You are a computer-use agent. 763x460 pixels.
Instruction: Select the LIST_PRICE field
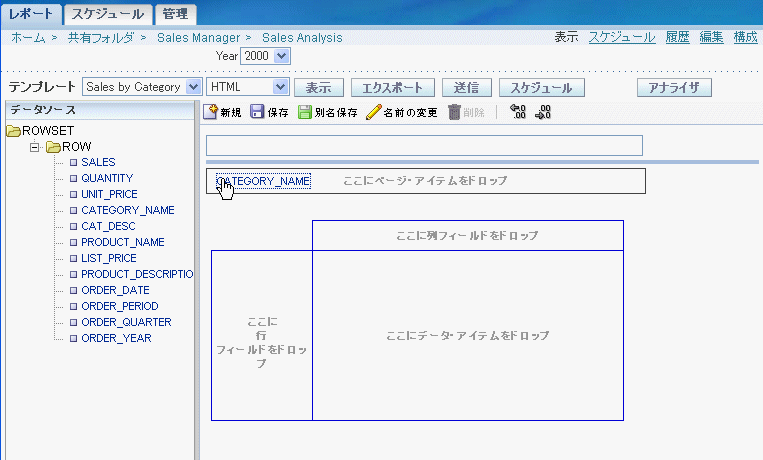coord(109,258)
